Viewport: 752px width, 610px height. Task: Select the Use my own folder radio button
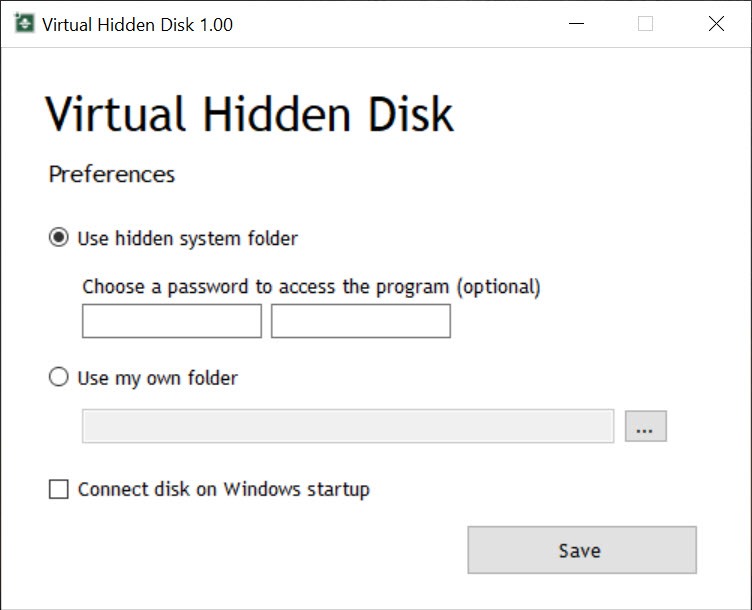click(x=59, y=377)
